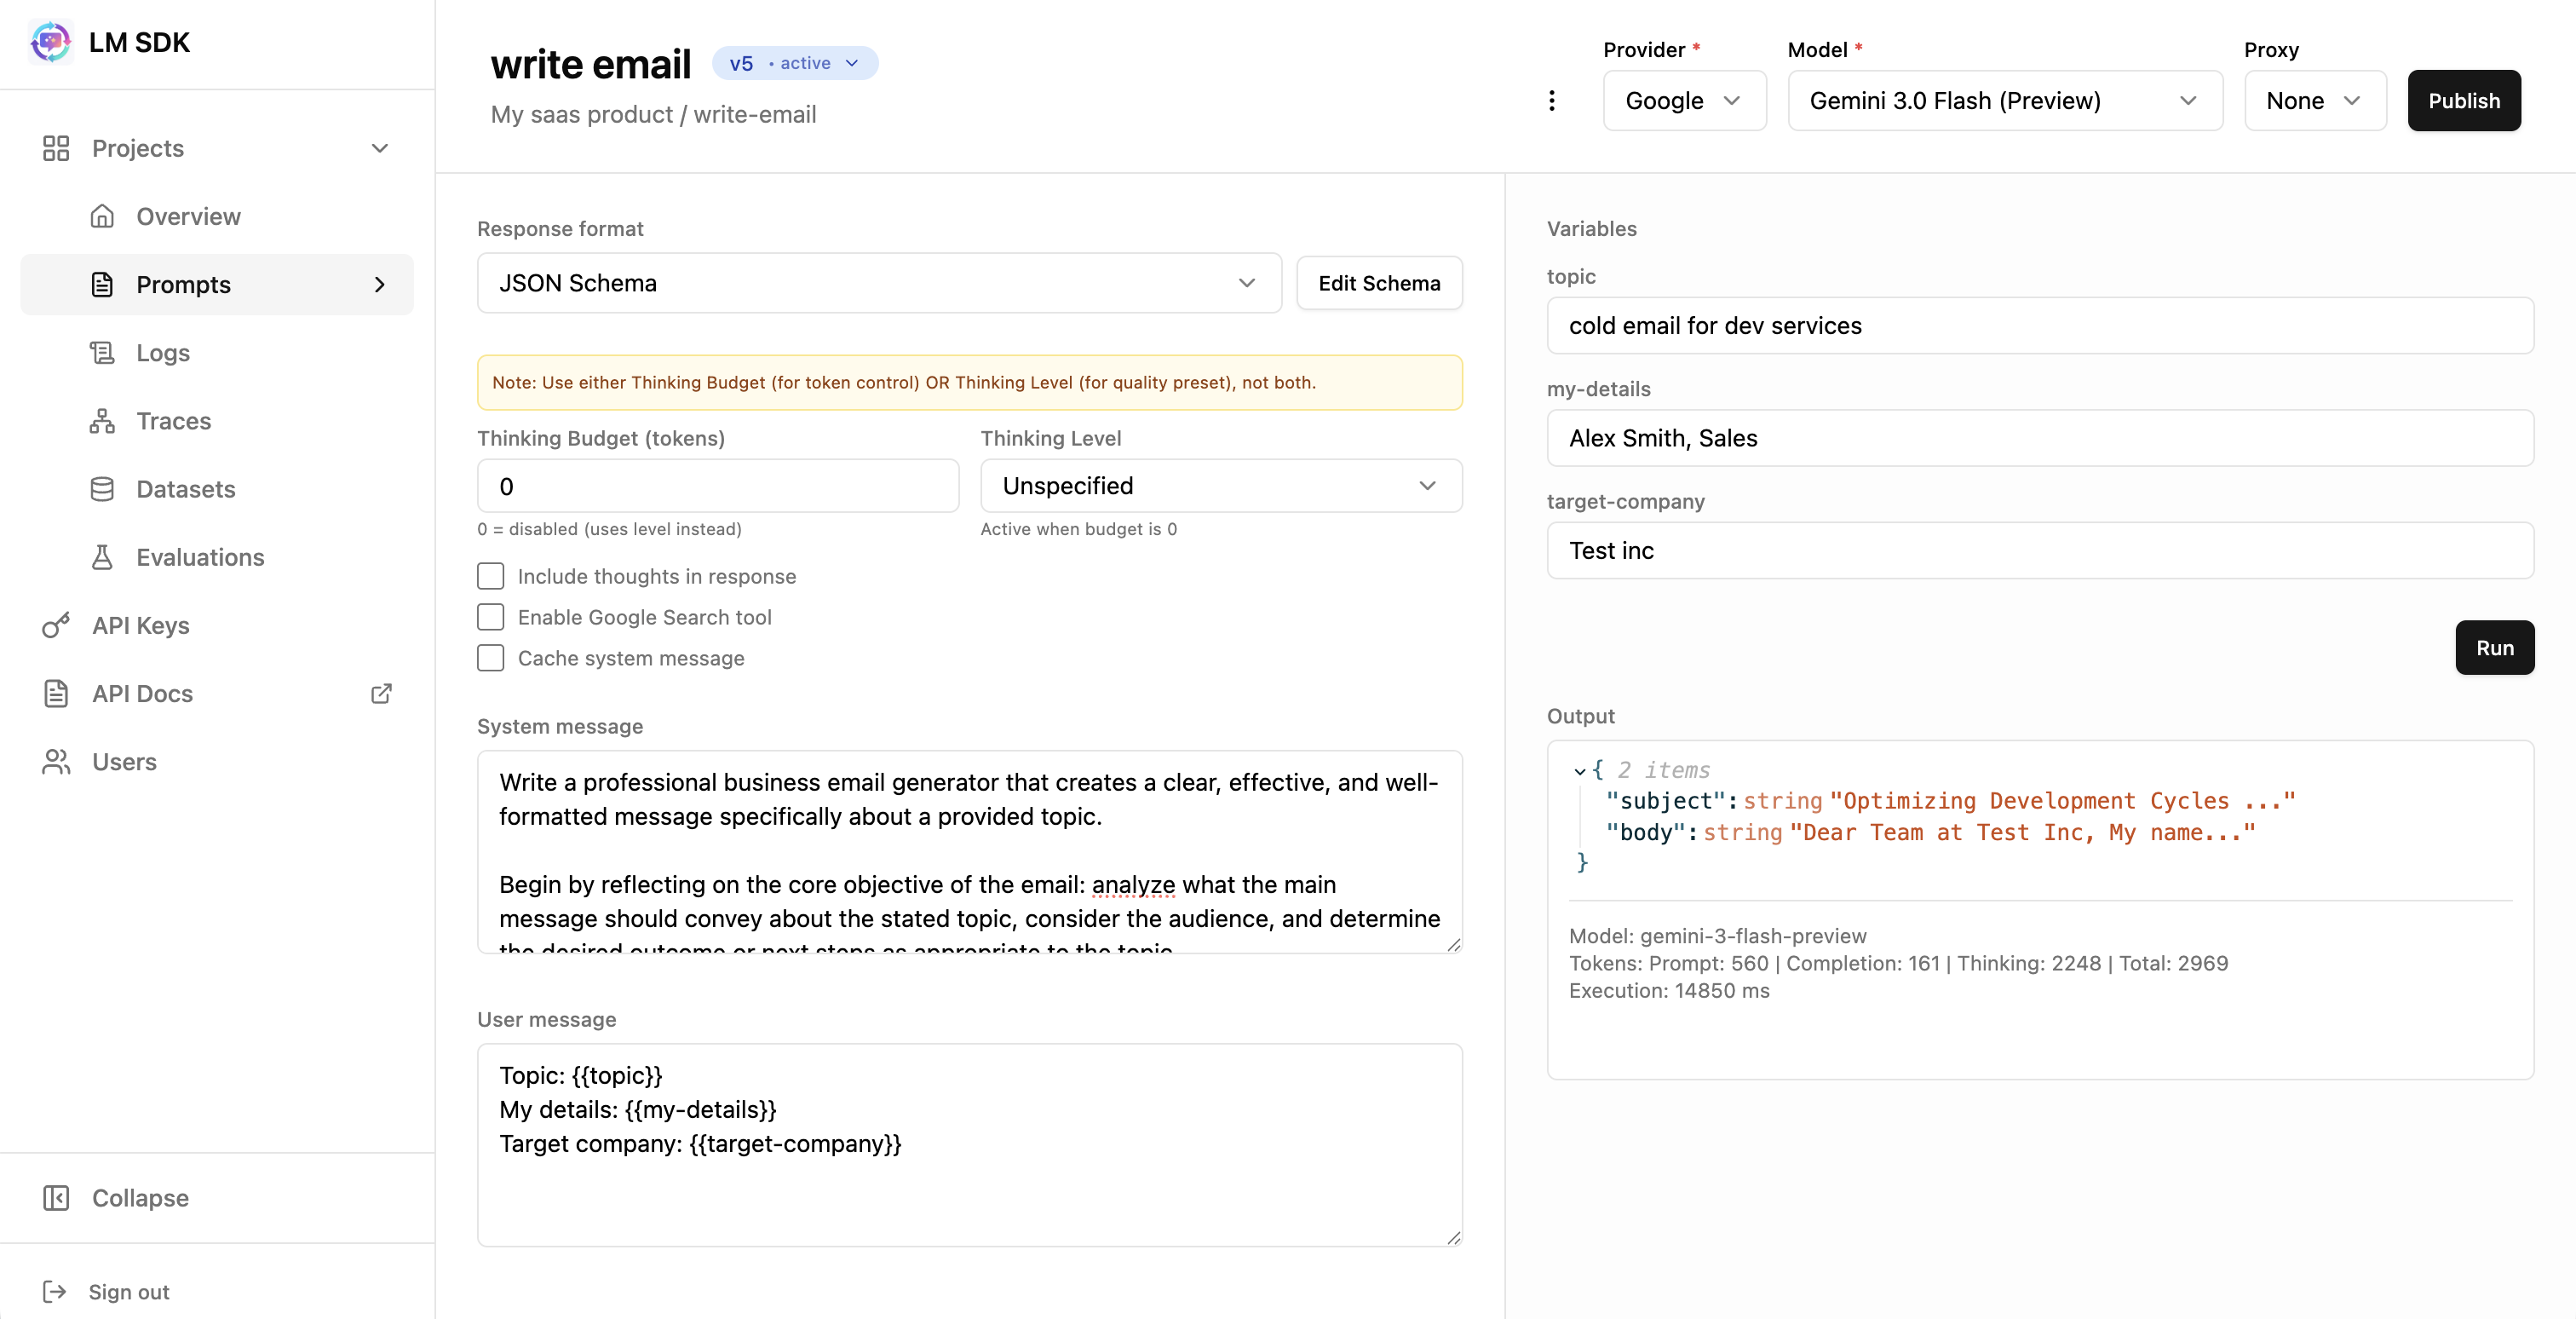
Task: Expand the v5 active version selector
Action: click(x=794, y=63)
